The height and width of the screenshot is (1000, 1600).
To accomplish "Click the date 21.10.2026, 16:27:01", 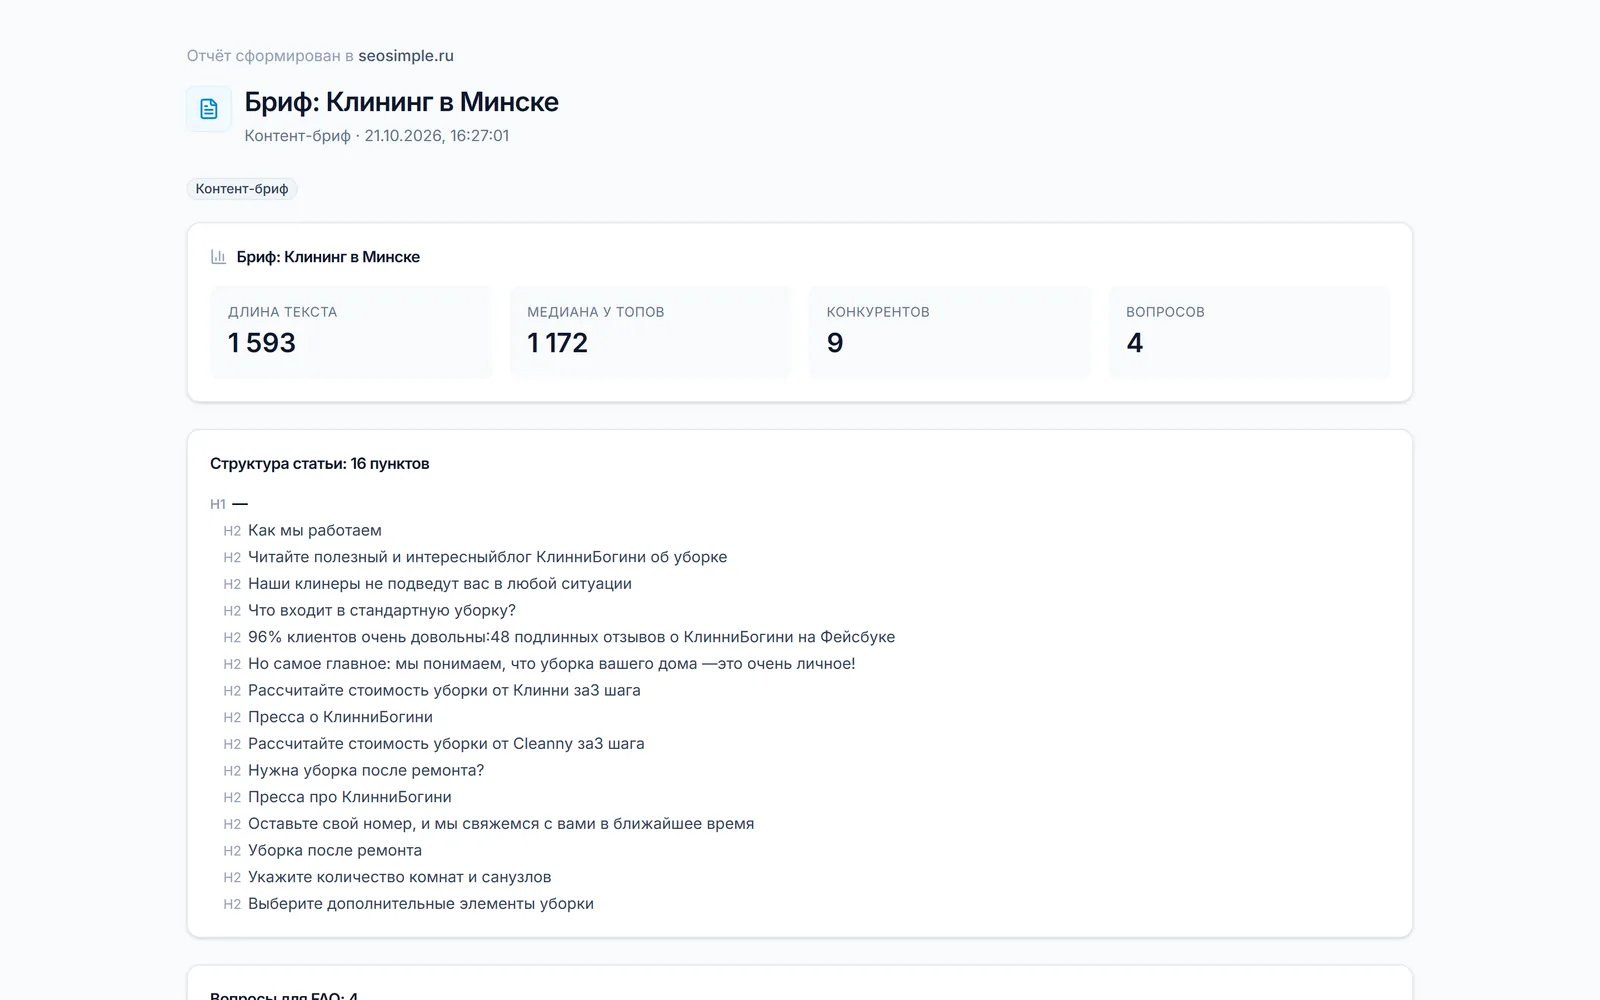I will click(437, 136).
